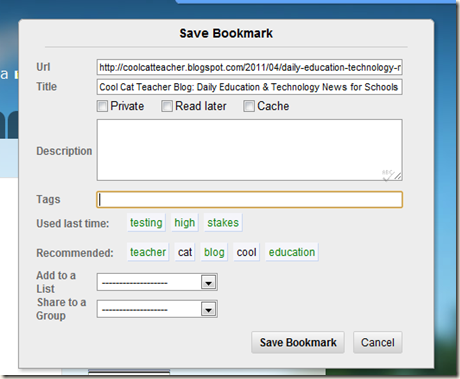Check the Private checkbox

pos(102,106)
